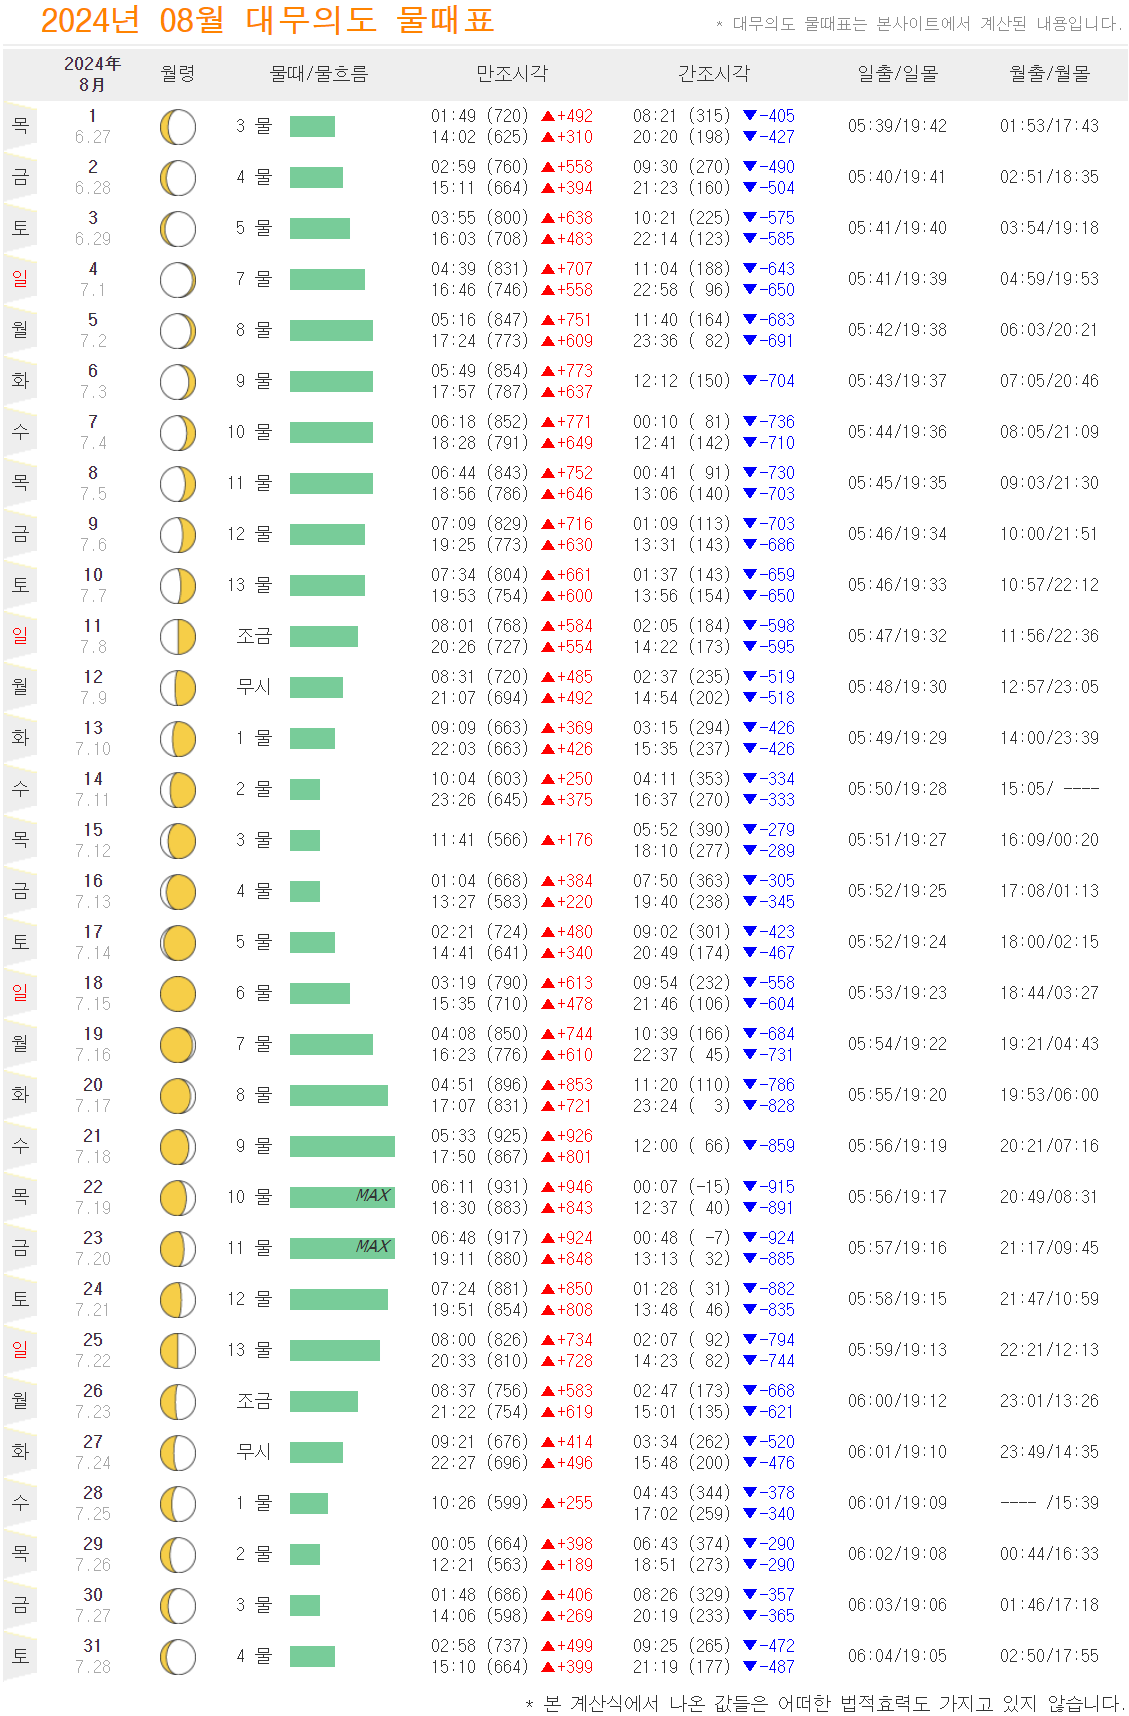Click the 일출/일몰 column header
This screenshot has width=1129, height=1716.
(x=897, y=73)
